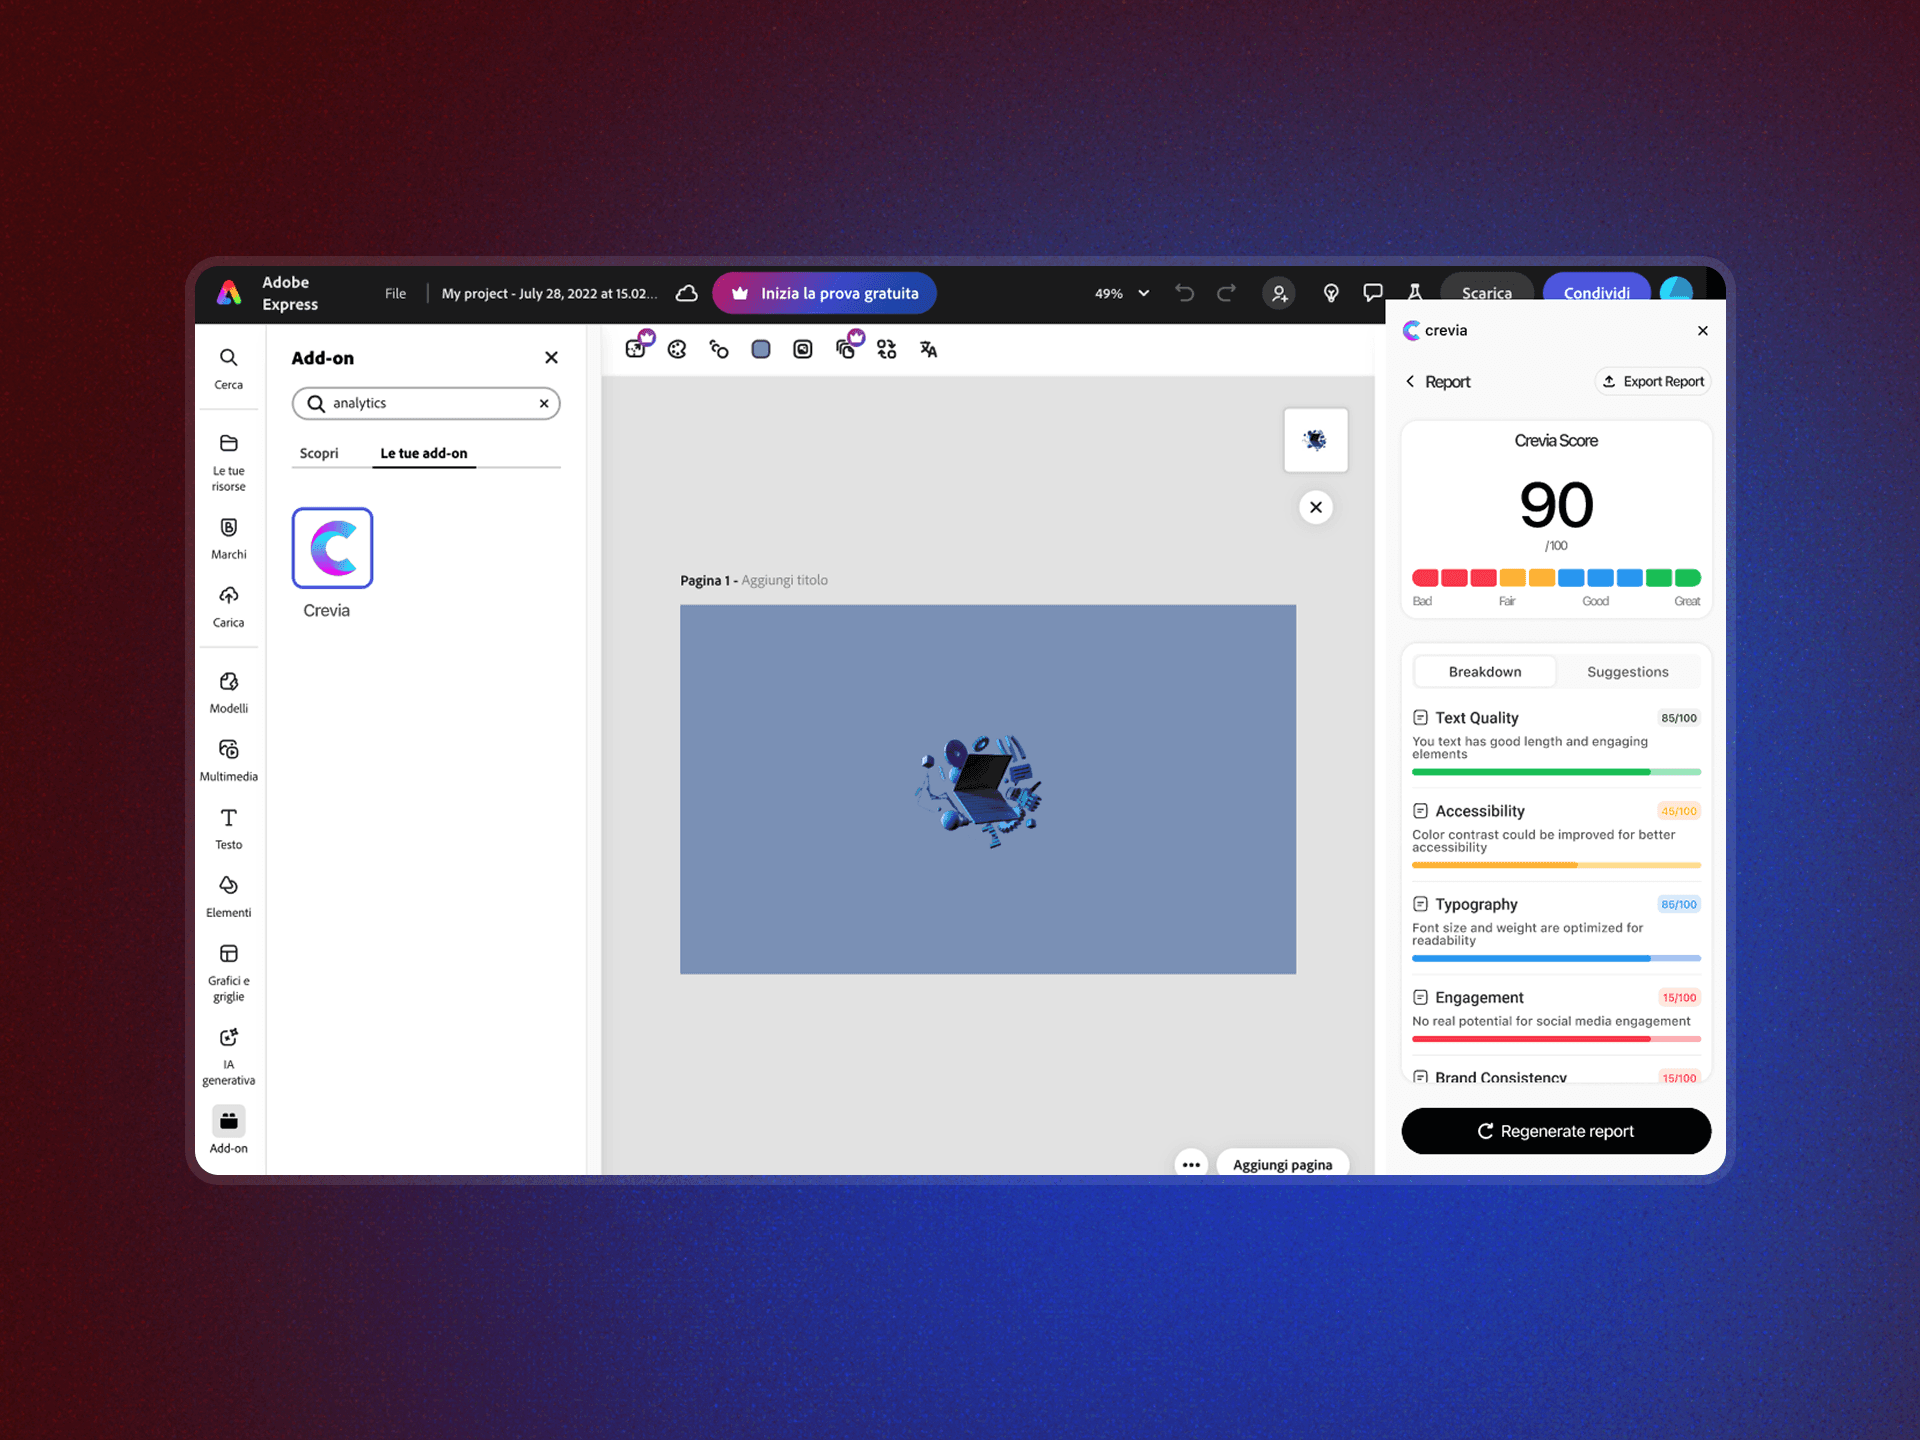Open the Multimedia sidebar panel
Screen dimensions: 1920x1440
click(228, 759)
